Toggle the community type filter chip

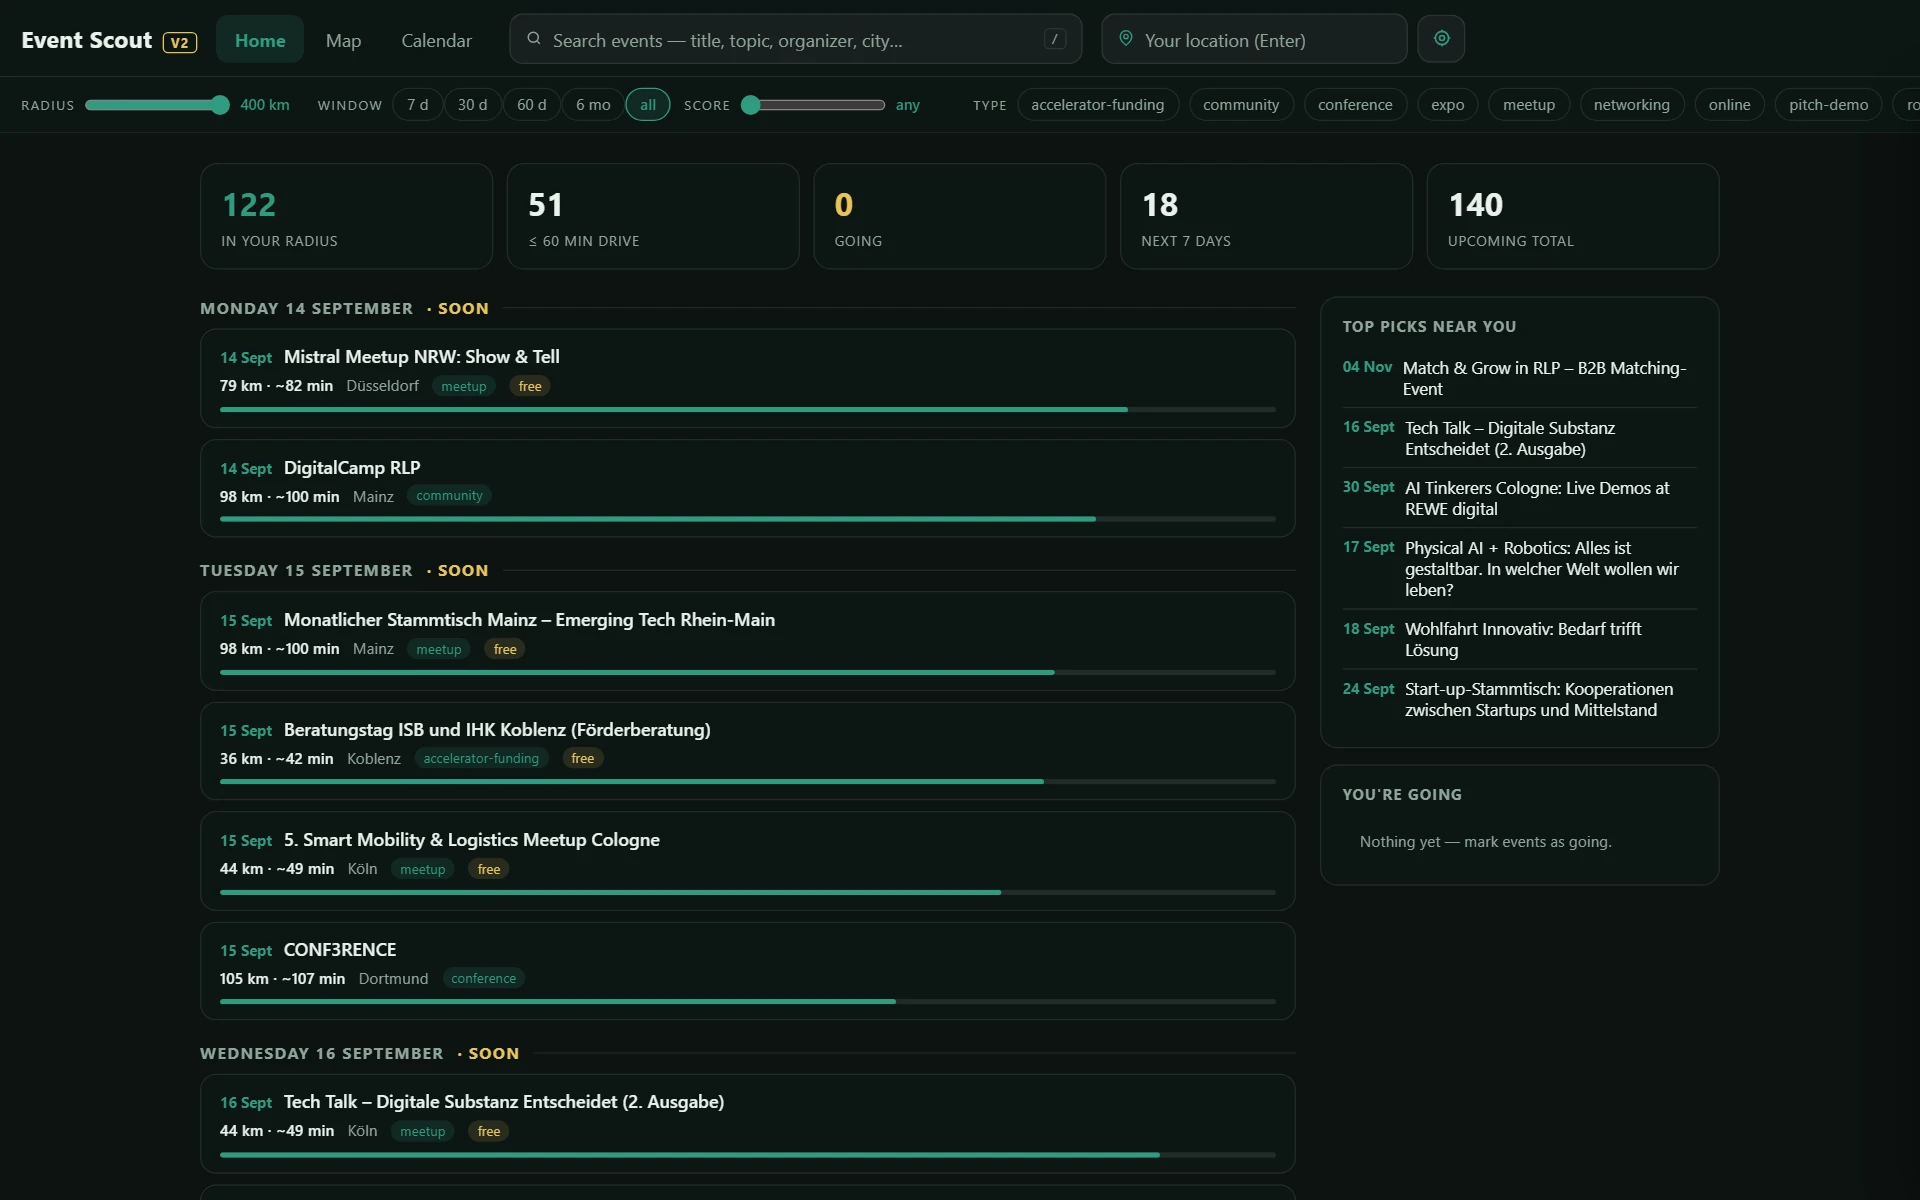[x=1240, y=105]
